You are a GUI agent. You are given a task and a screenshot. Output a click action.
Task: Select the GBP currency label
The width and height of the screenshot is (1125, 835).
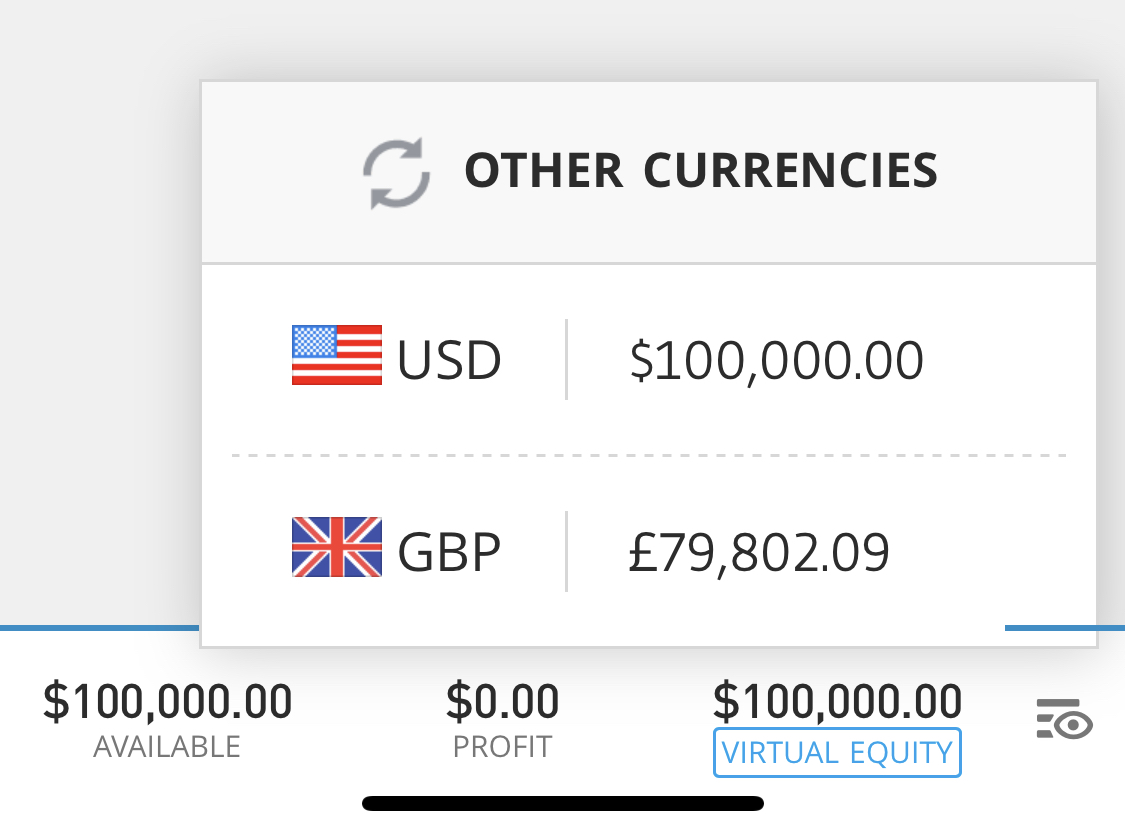coord(449,552)
